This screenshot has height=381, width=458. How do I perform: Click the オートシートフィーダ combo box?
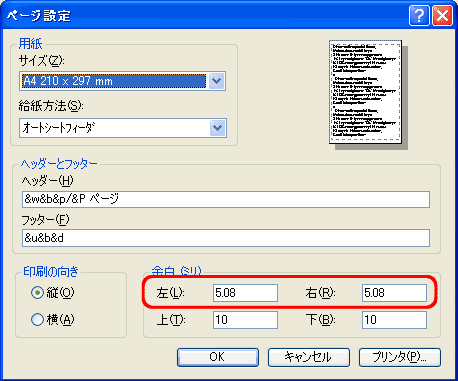point(123,128)
